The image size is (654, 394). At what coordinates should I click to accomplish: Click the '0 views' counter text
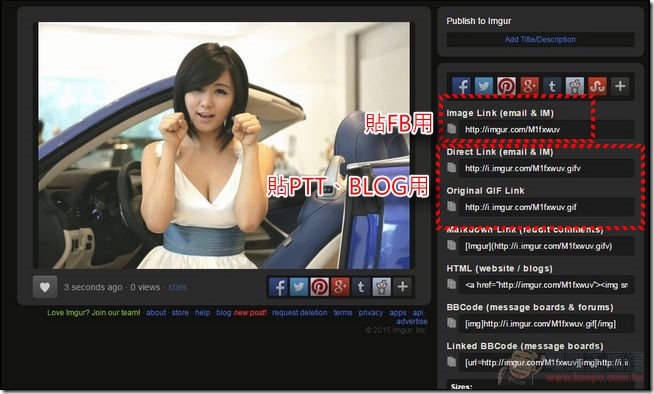[145, 287]
